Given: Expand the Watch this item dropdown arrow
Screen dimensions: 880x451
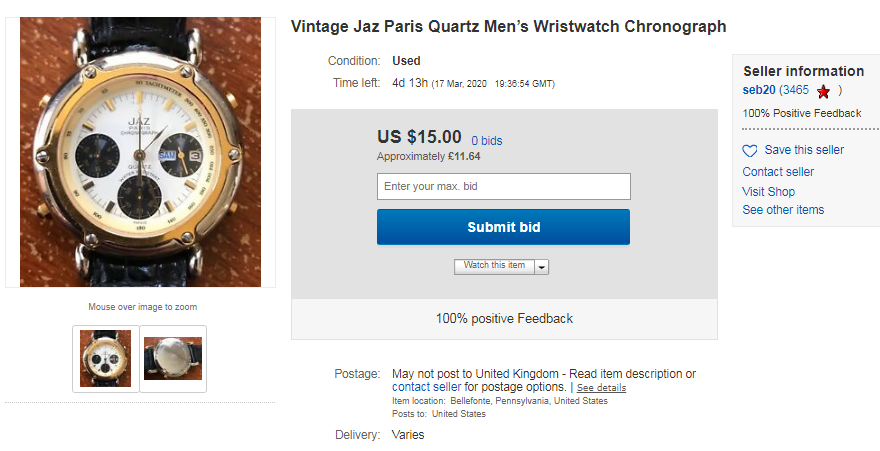Looking at the screenshot, I should 542,267.
